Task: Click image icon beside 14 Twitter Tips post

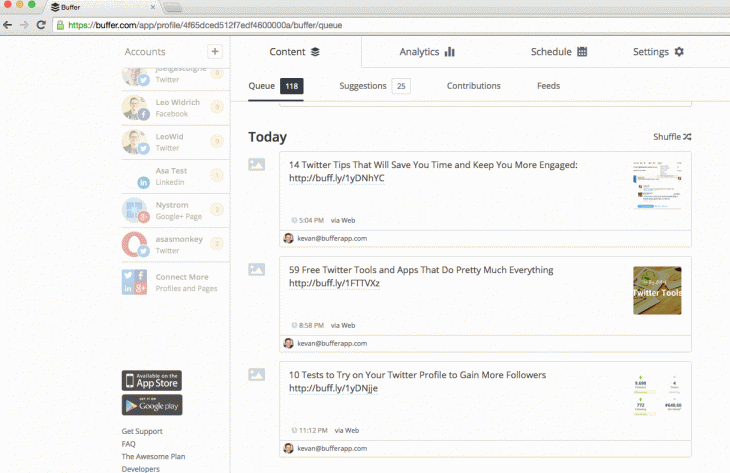Action: pos(256,165)
